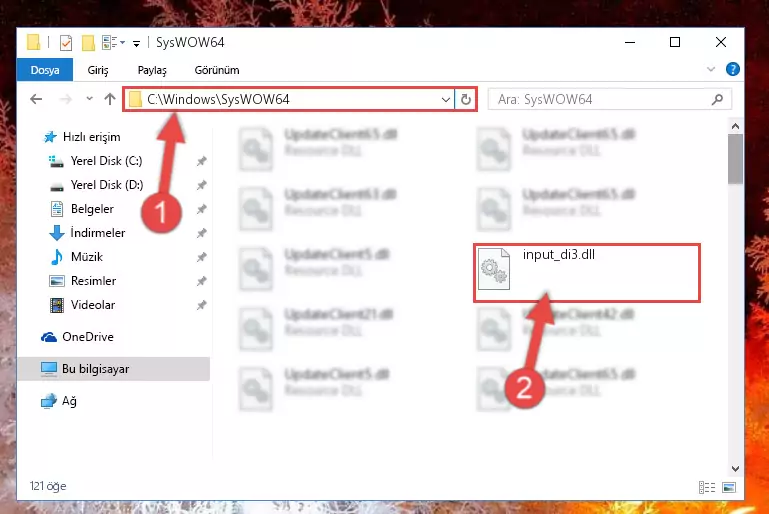769x514 pixels.
Task: Open OneDrive in navigation pane
Action: pos(88,337)
